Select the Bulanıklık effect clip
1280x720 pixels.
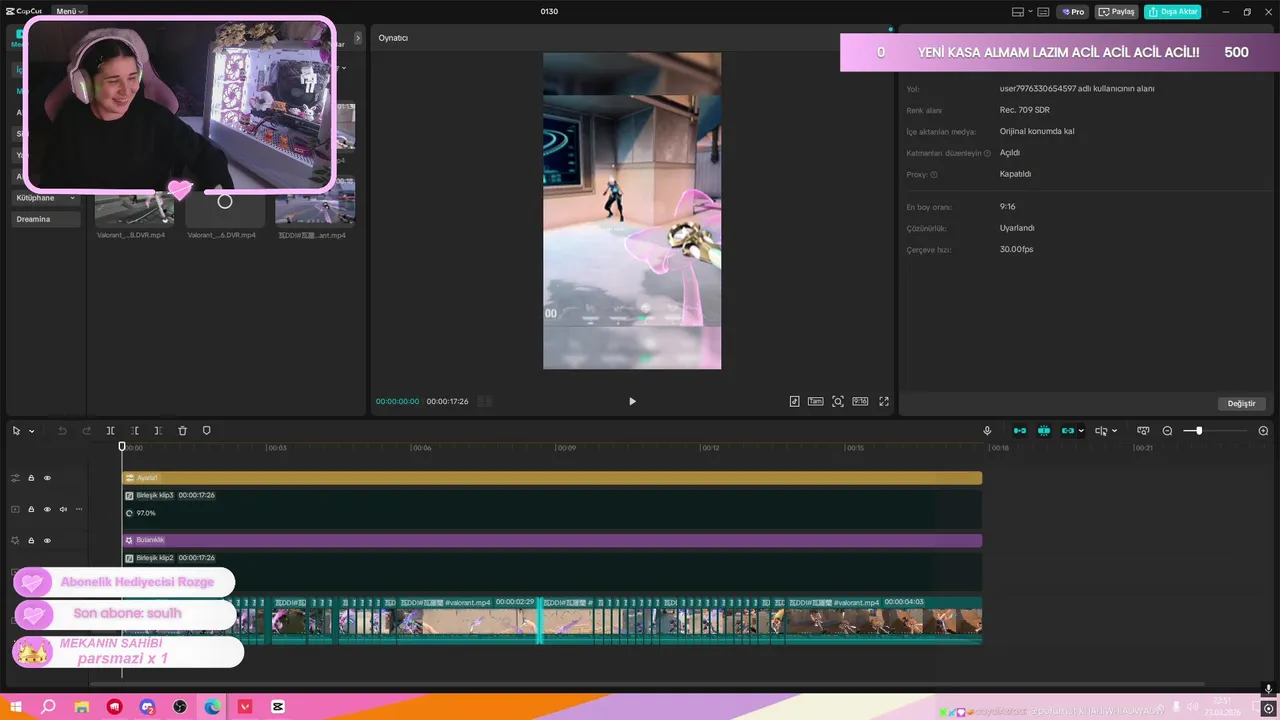coord(552,540)
